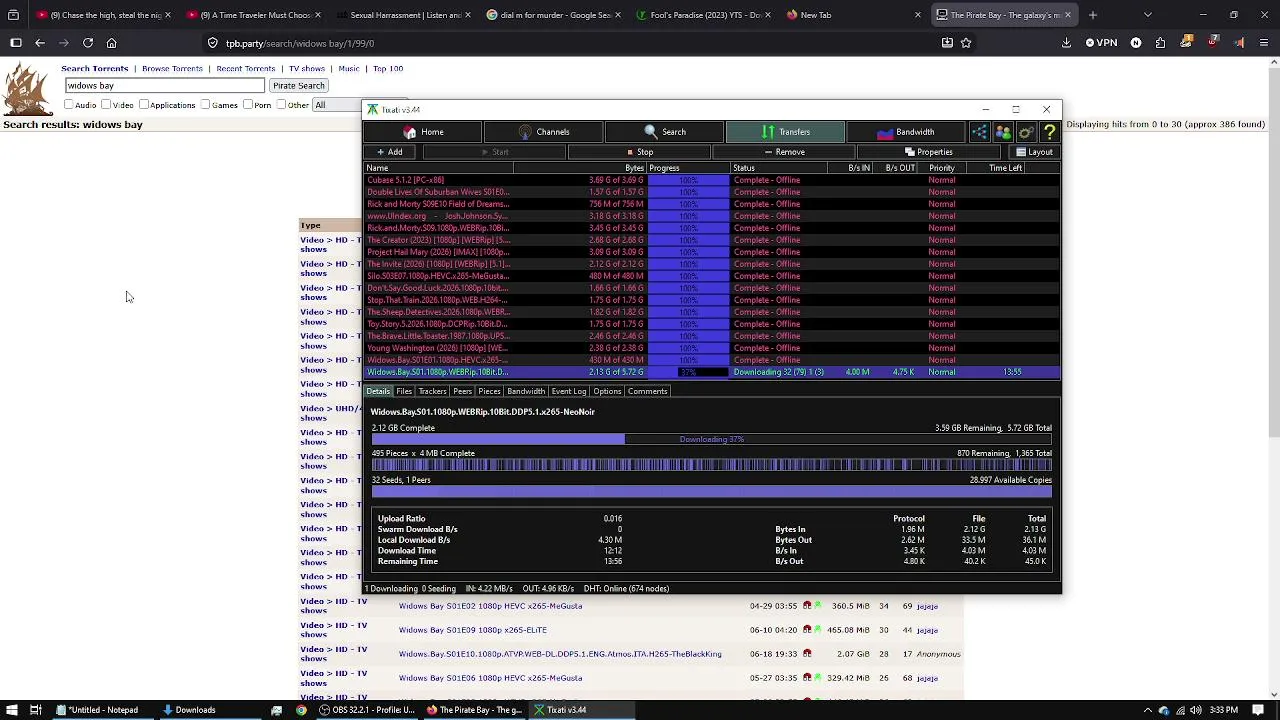Switch to the Peers tab in Tixati
1280x720 pixels.
(462, 391)
